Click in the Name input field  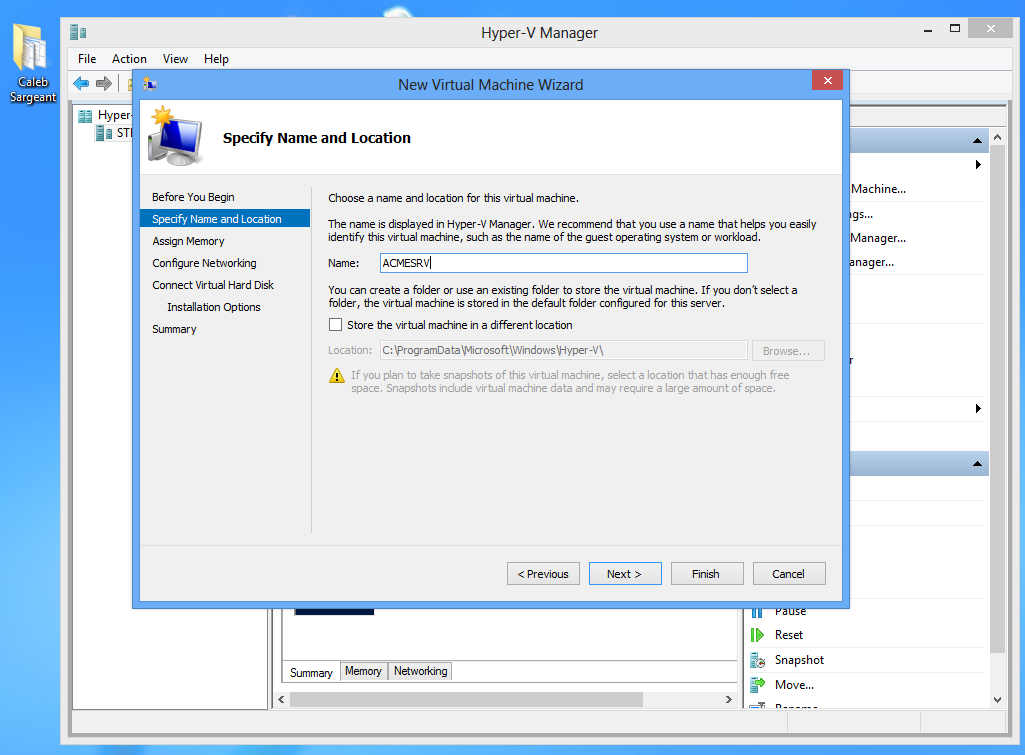pyautogui.click(x=563, y=263)
